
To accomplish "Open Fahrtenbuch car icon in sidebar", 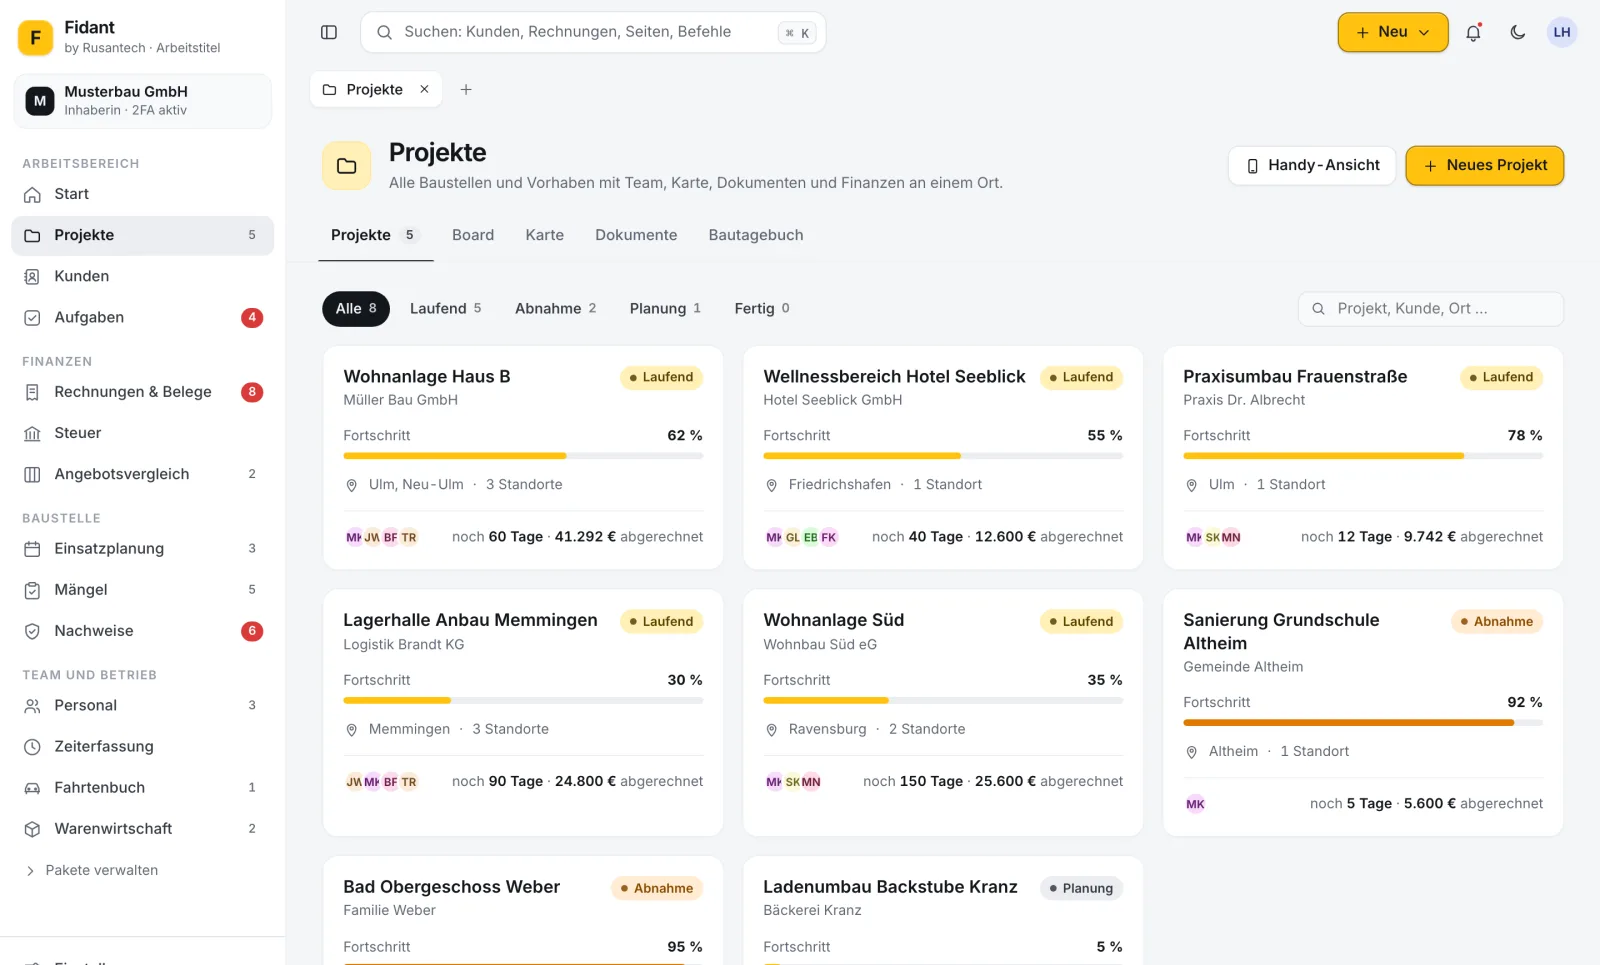I will coord(32,788).
